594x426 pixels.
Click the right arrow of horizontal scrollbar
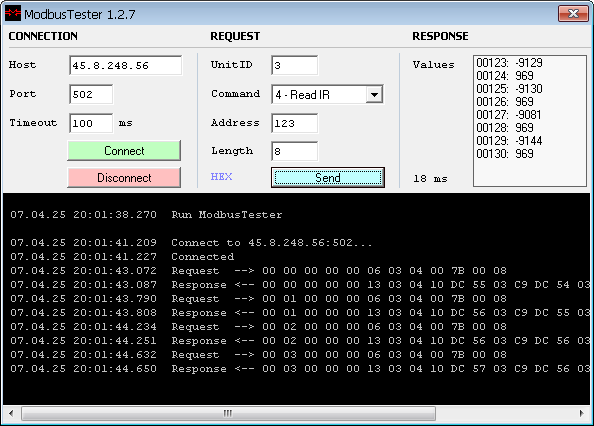[582, 413]
